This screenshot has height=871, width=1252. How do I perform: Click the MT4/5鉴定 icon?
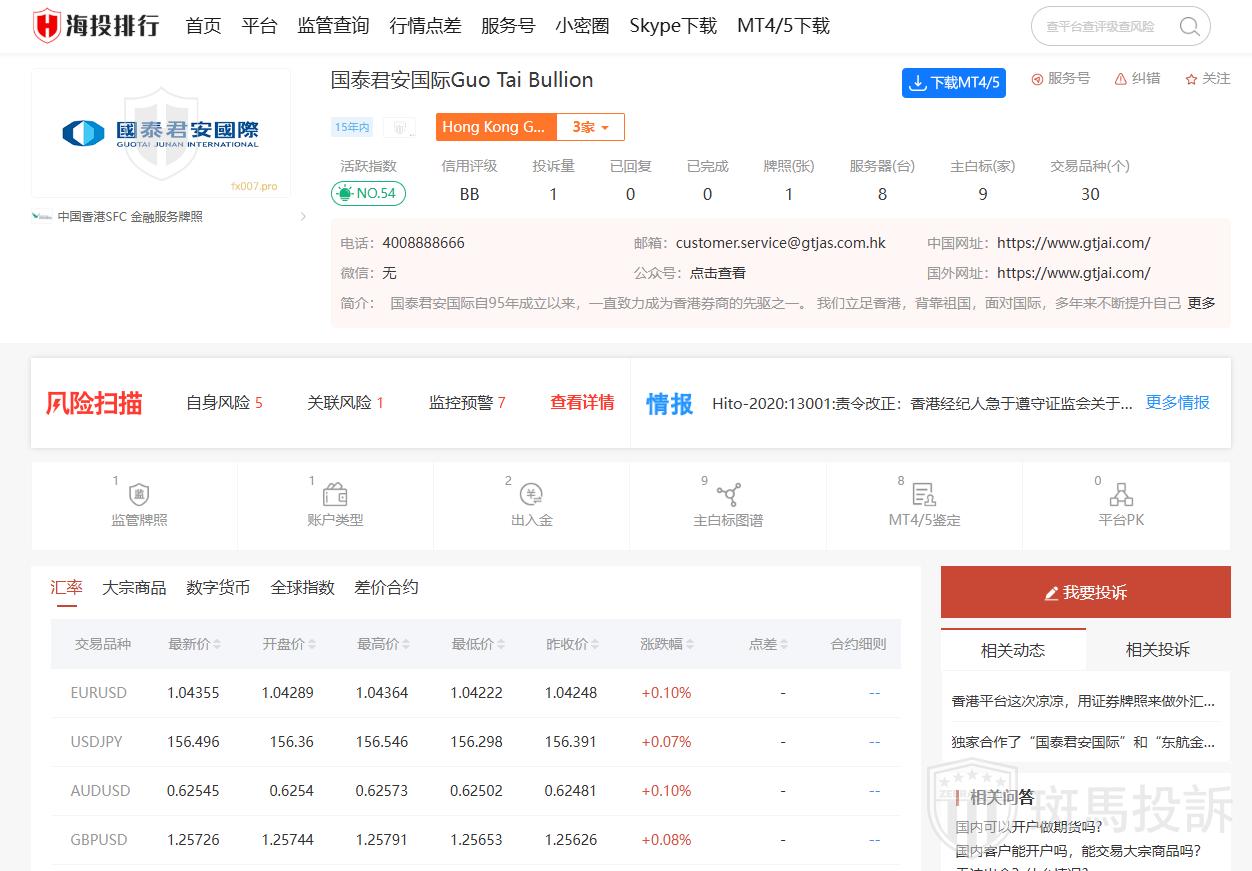[x=924, y=495]
